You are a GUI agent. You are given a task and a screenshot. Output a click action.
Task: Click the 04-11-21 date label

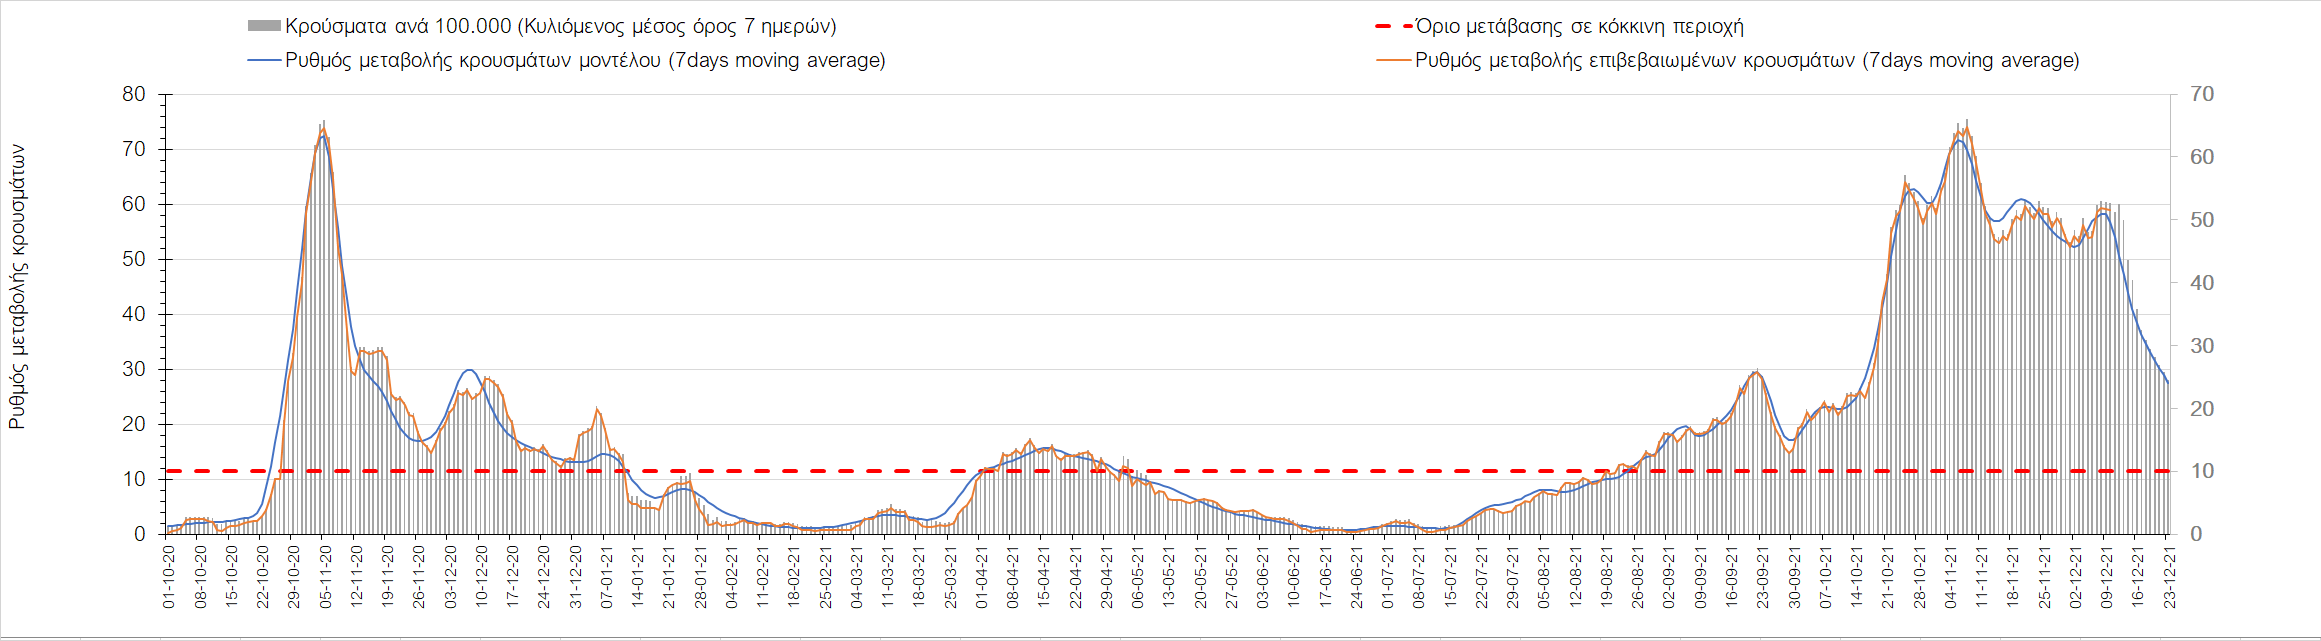(x=1951, y=577)
